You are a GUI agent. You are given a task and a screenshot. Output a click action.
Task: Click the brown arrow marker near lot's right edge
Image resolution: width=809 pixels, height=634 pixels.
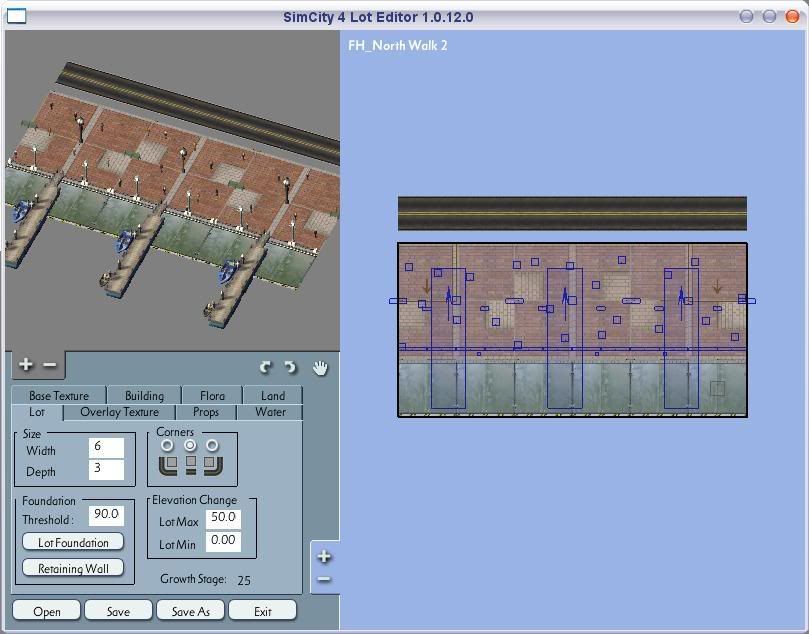pyautogui.click(x=717, y=286)
